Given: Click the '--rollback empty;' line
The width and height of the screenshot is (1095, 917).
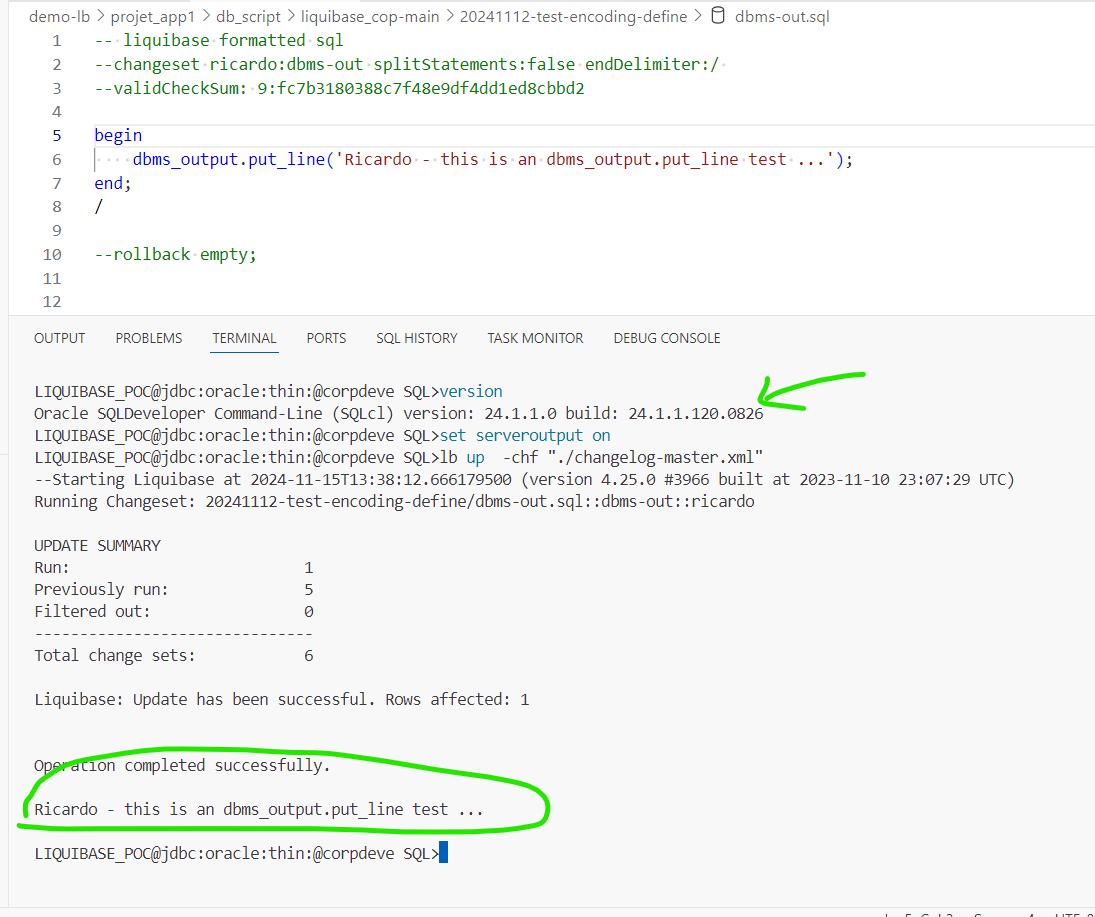Looking at the screenshot, I should pyautogui.click(x=175, y=254).
